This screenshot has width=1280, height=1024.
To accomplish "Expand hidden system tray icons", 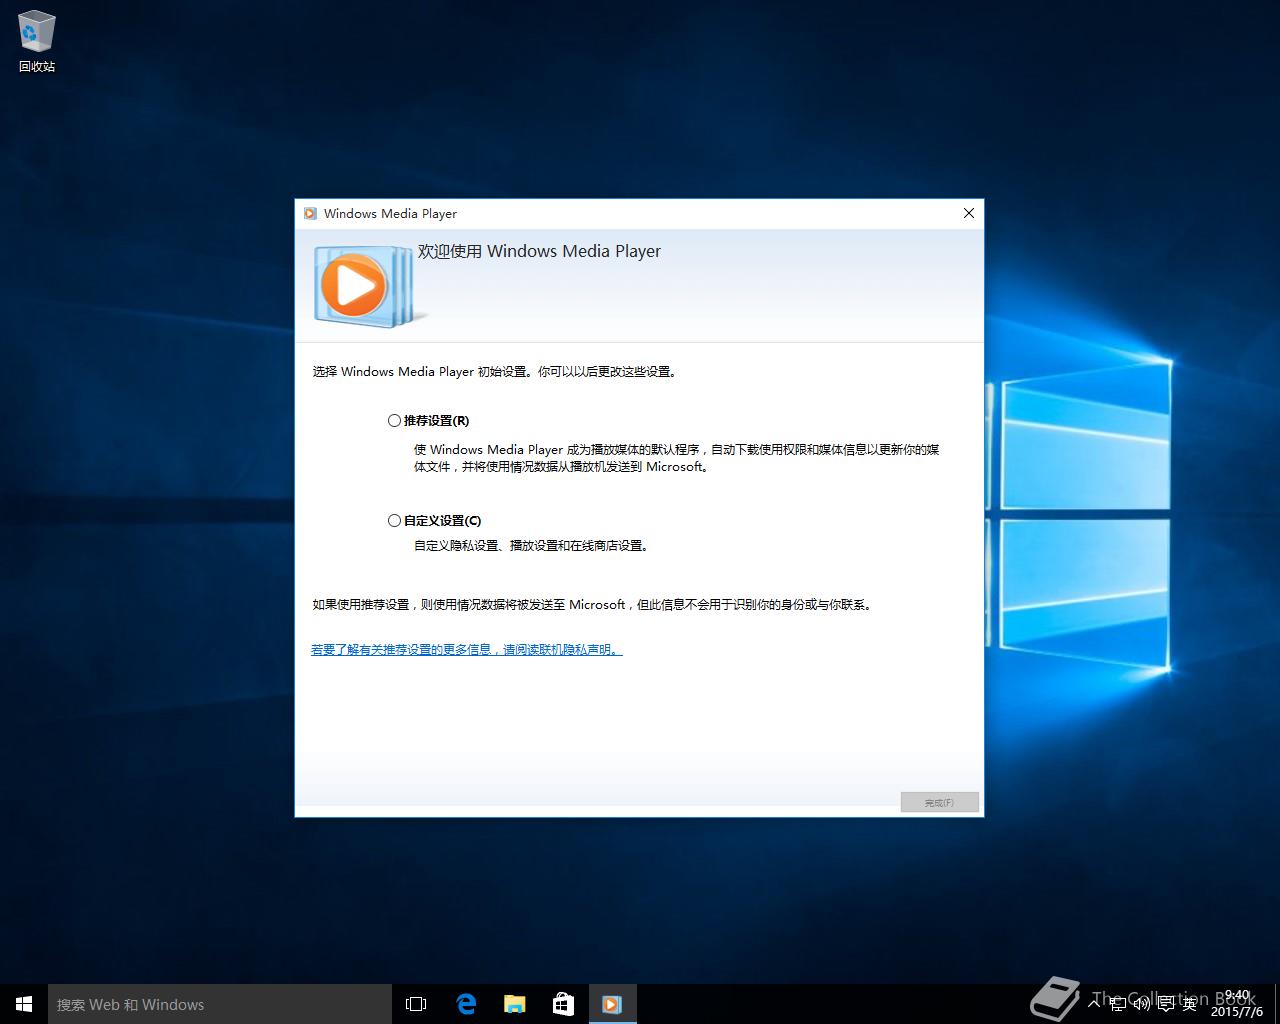I will point(1094,1004).
